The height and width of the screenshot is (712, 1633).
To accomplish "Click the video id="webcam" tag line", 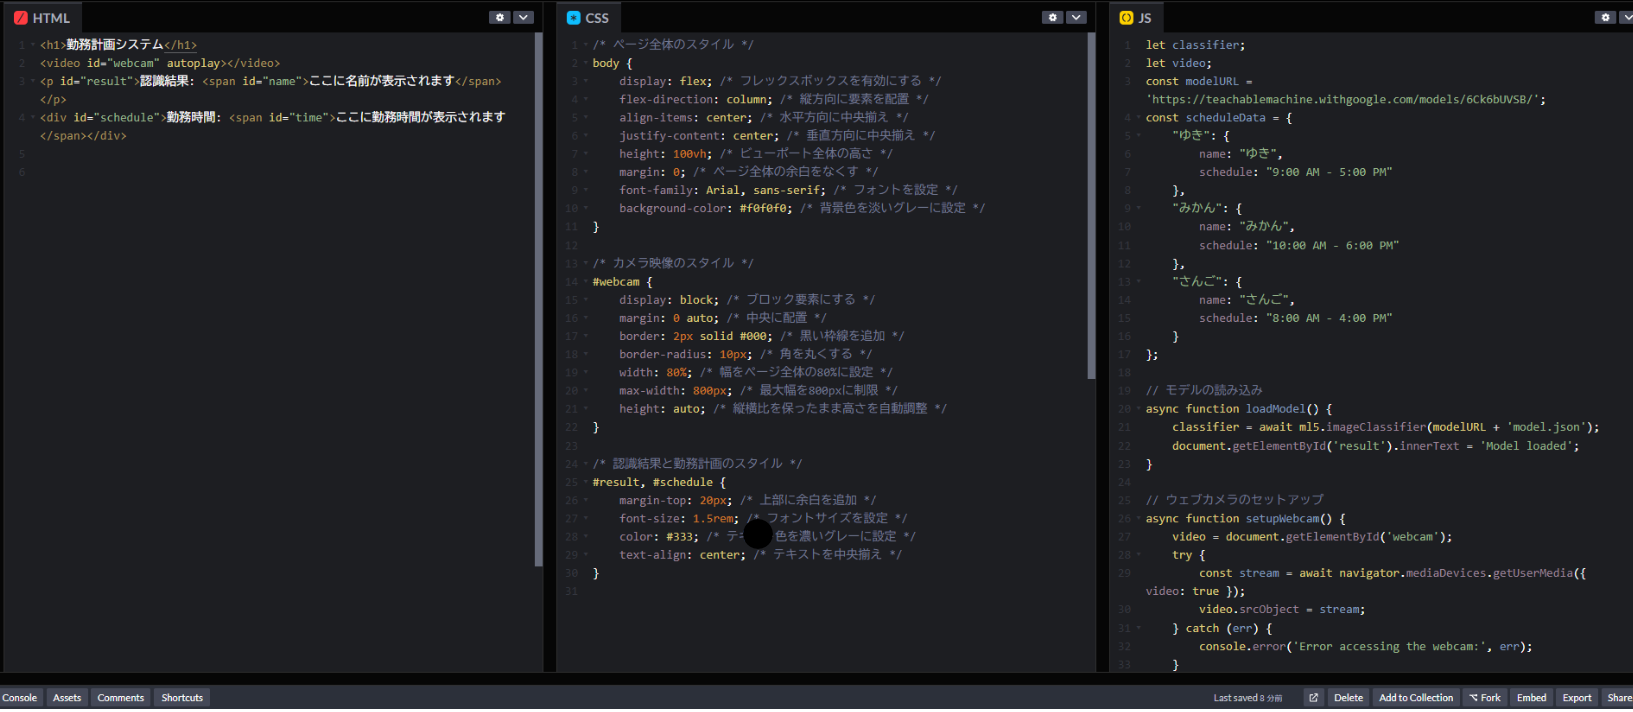I will (x=160, y=63).
